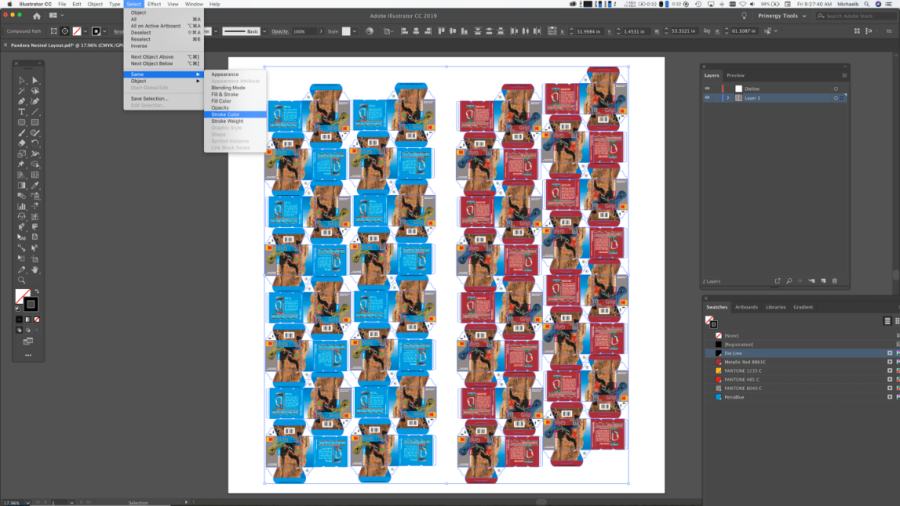Select the Type tool in the toolbar

point(21,111)
